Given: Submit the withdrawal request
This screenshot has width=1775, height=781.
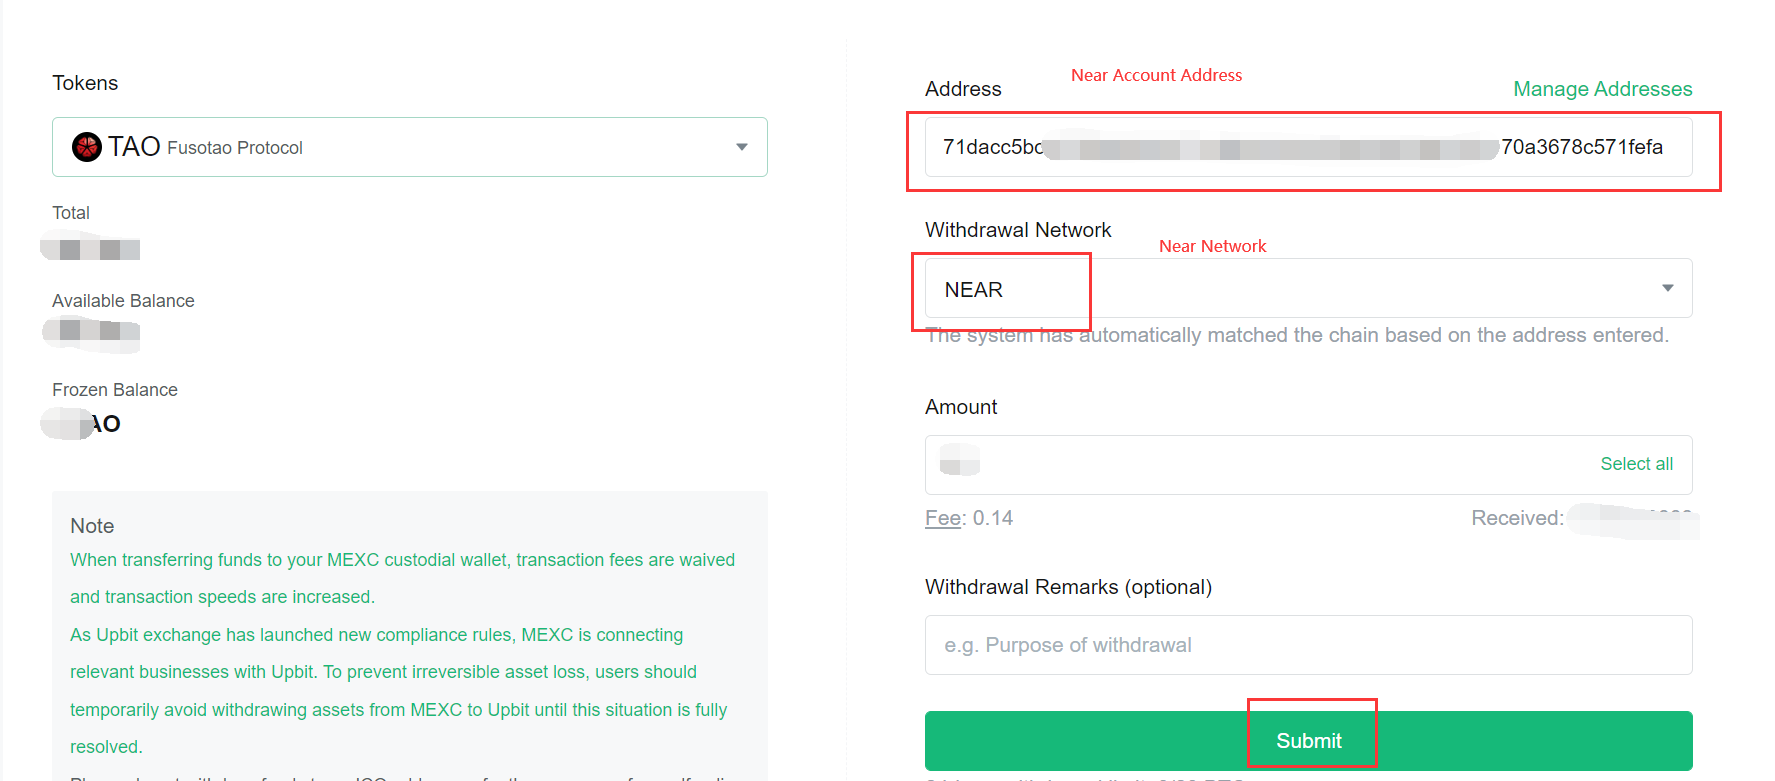Looking at the screenshot, I should 1308,741.
